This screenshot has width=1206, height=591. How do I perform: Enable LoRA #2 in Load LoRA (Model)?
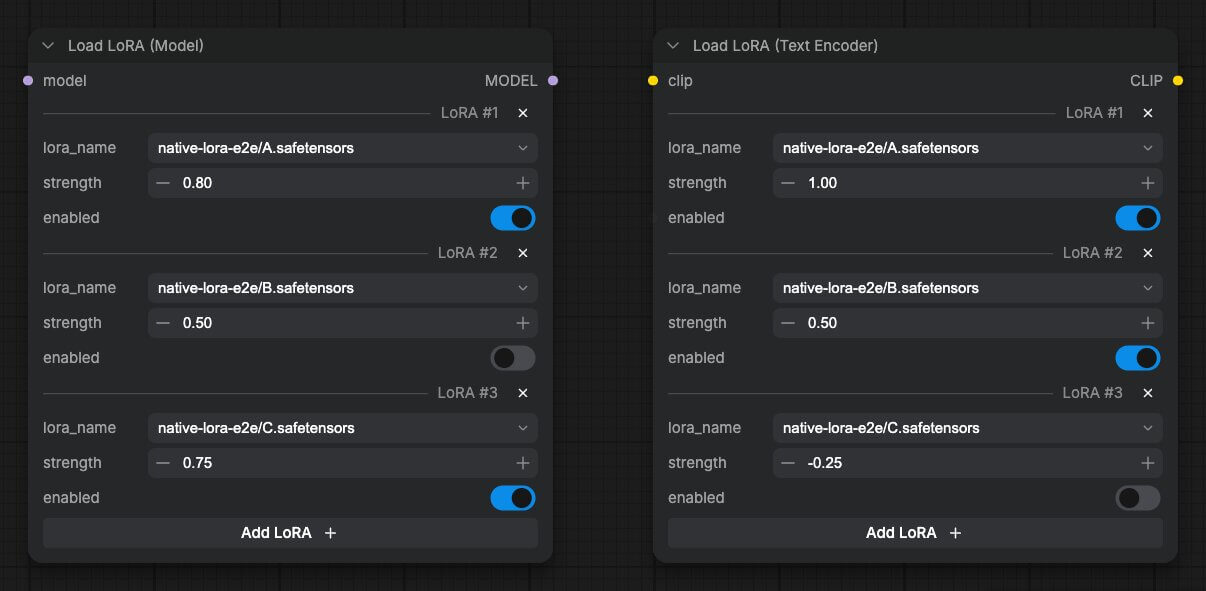click(x=513, y=358)
